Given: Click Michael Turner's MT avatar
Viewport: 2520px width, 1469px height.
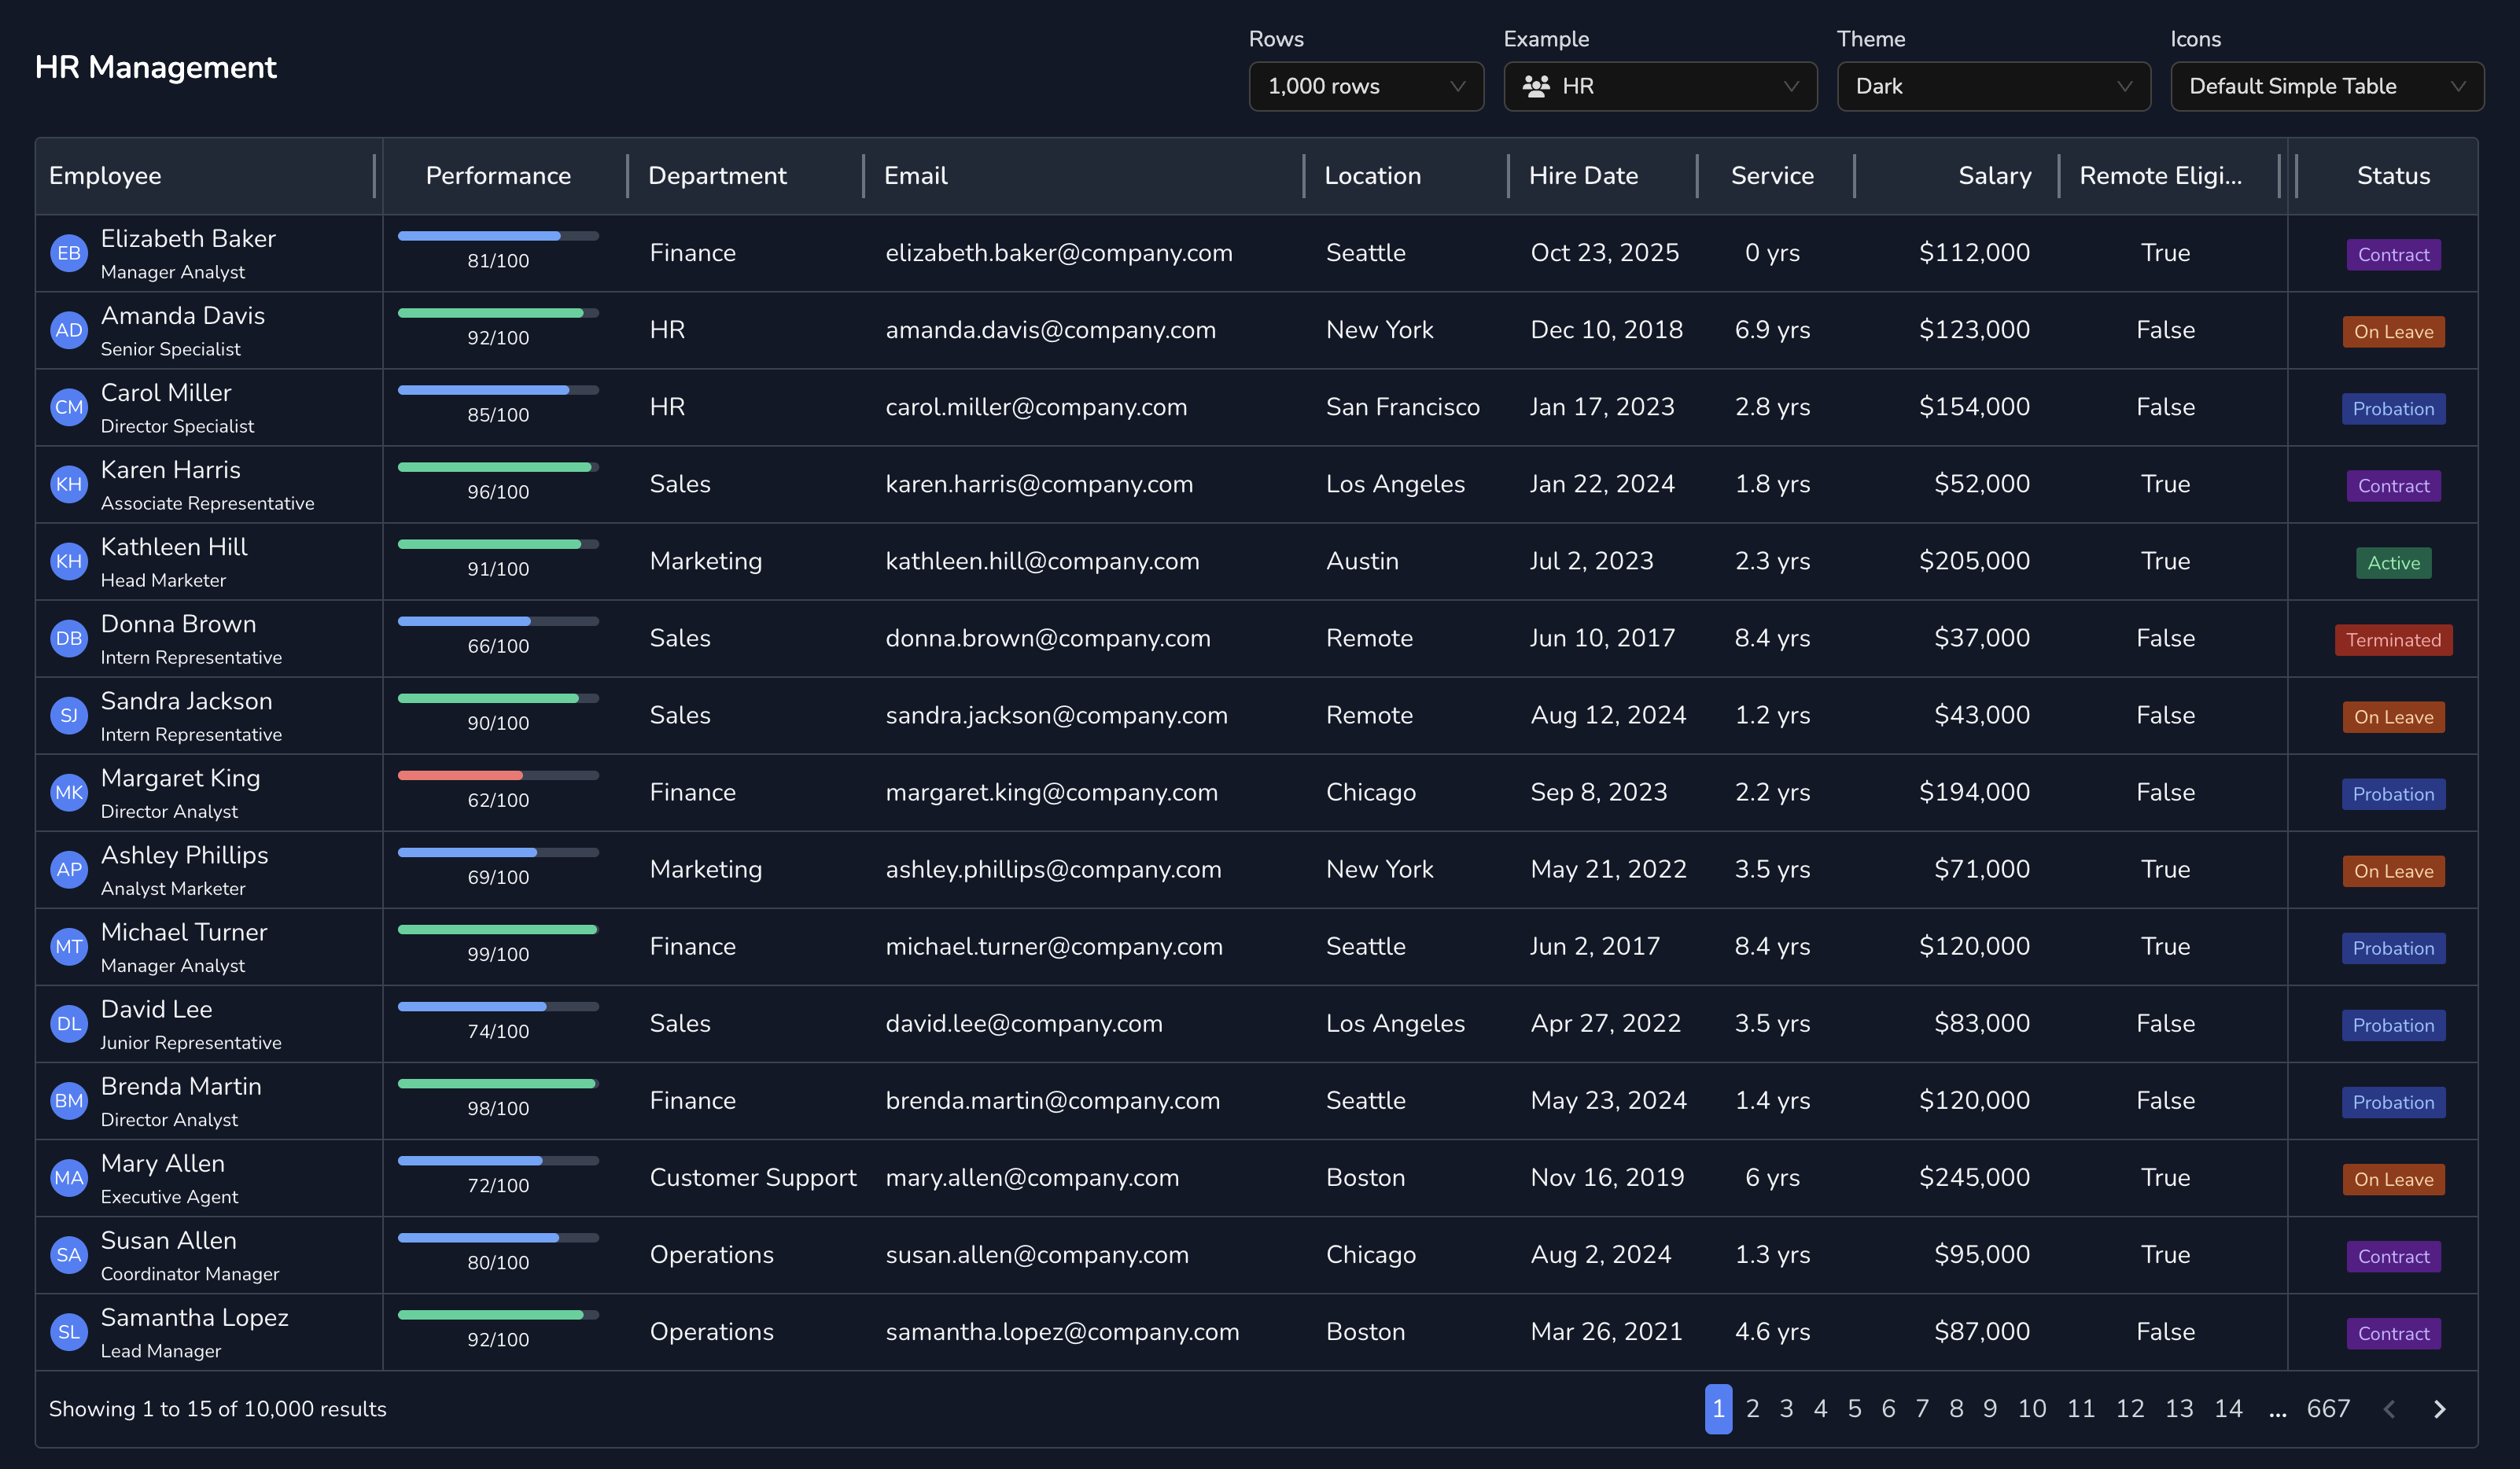Looking at the screenshot, I should click(69, 946).
